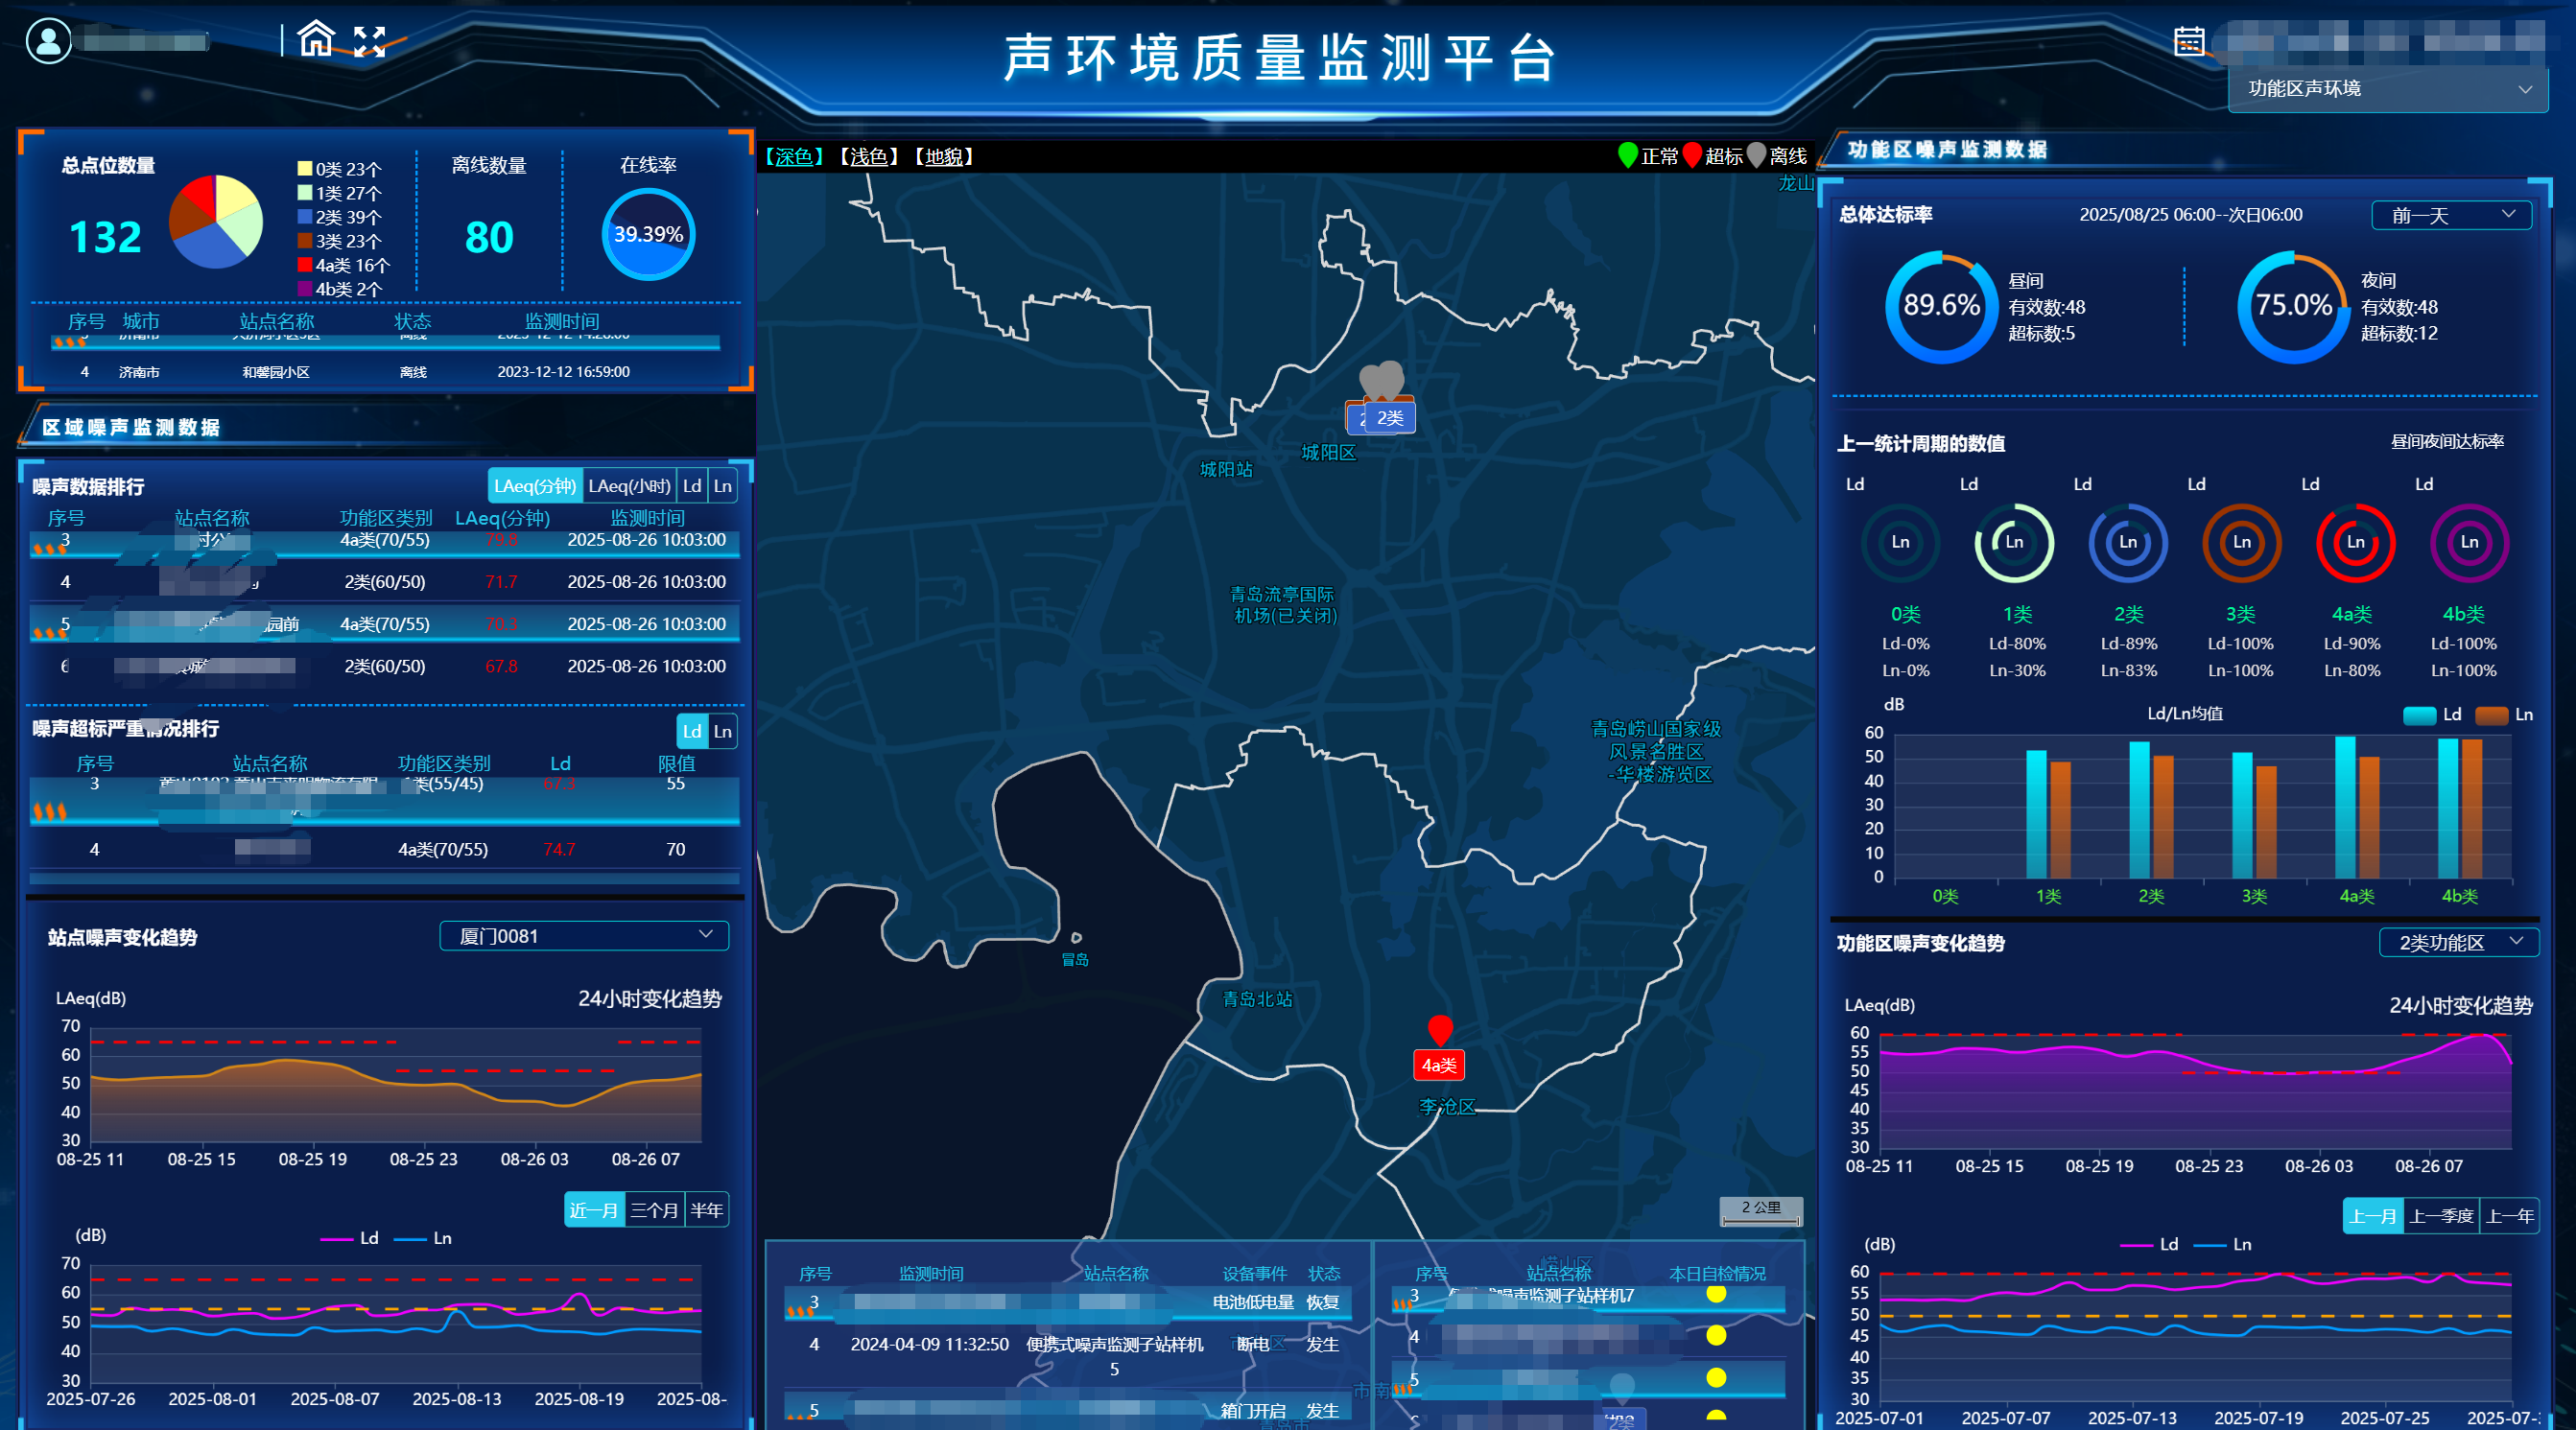
Task: Click the green 正常 legend marker above map
Action: 1628,156
